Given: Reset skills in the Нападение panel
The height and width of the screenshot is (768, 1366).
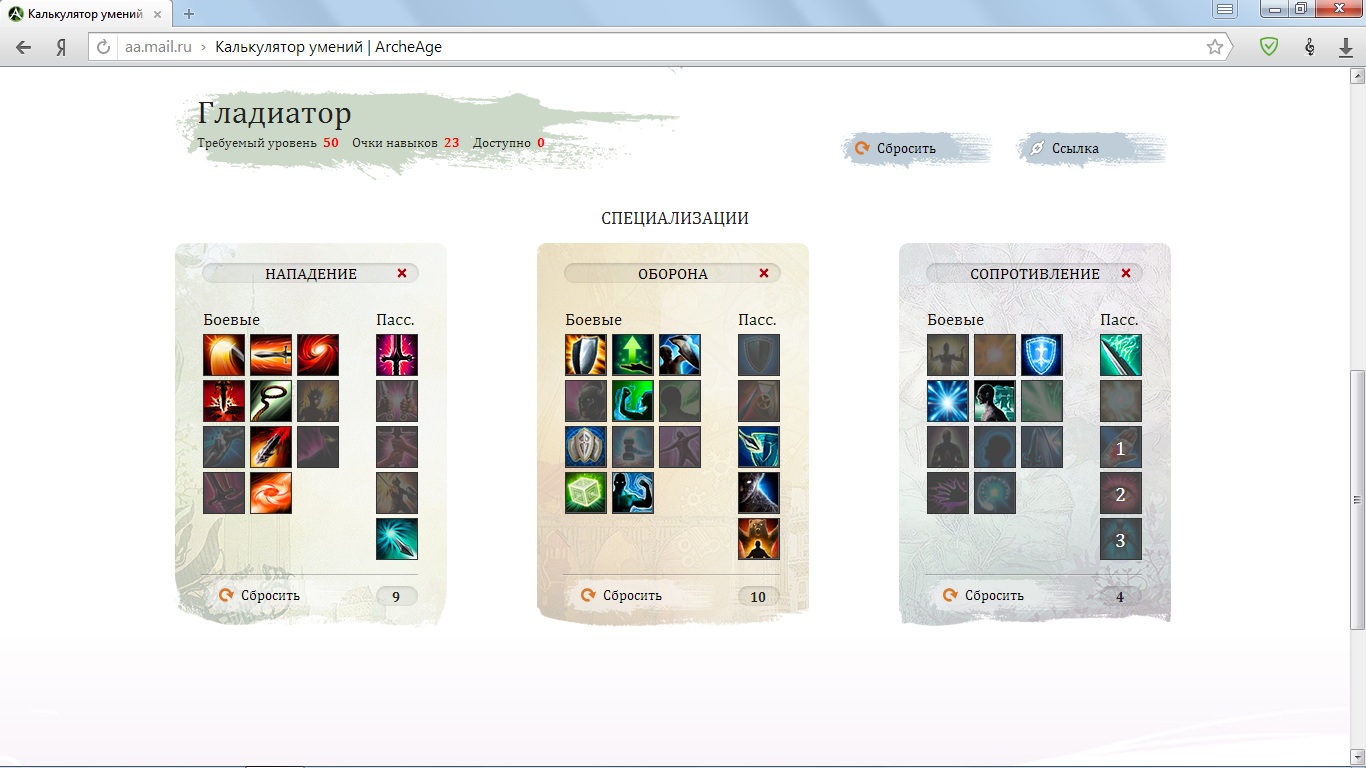Looking at the screenshot, I should click(260, 595).
